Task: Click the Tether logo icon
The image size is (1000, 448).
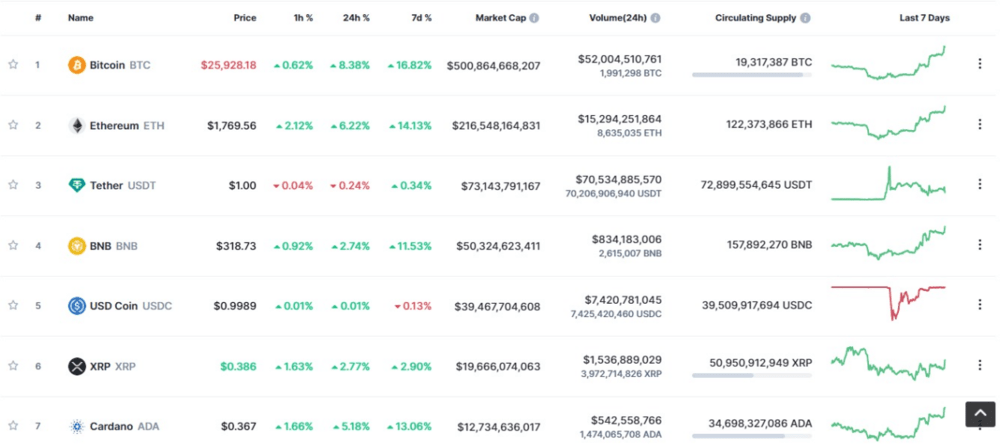Action: 77,186
